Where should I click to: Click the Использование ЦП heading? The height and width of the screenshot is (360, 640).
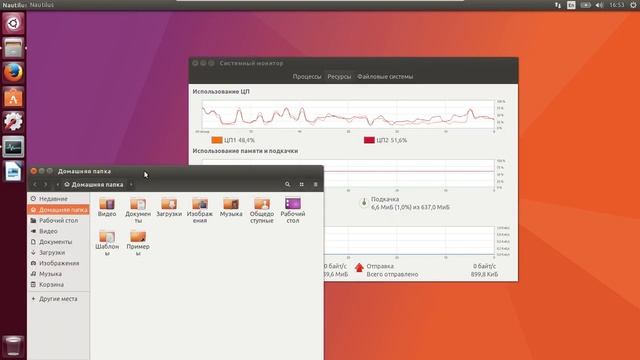click(x=221, y=92)
